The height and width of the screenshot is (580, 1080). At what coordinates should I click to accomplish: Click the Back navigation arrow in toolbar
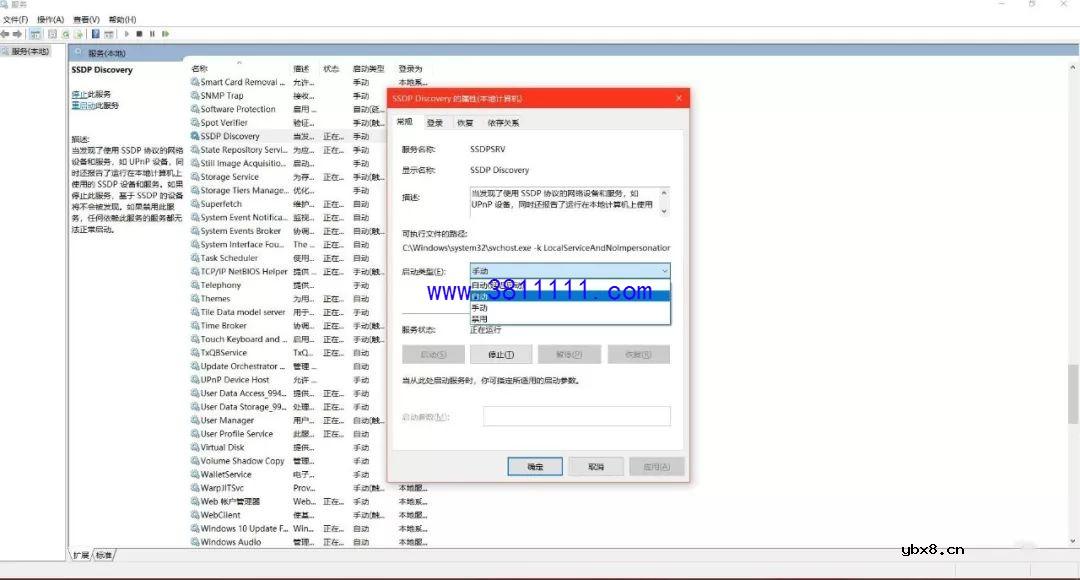(6, 33)
